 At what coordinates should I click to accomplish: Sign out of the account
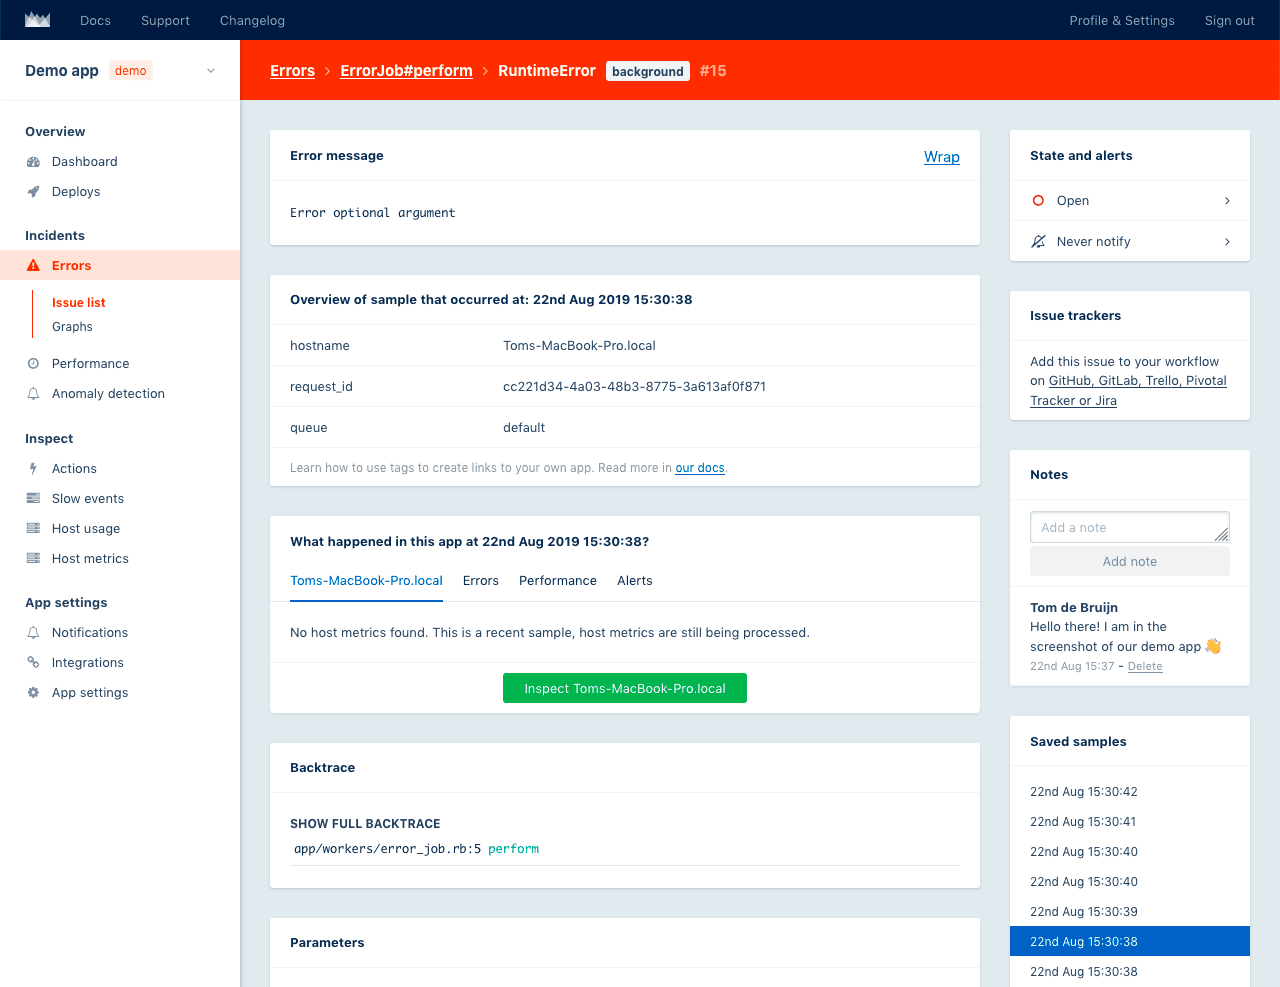click(1229, 20)
